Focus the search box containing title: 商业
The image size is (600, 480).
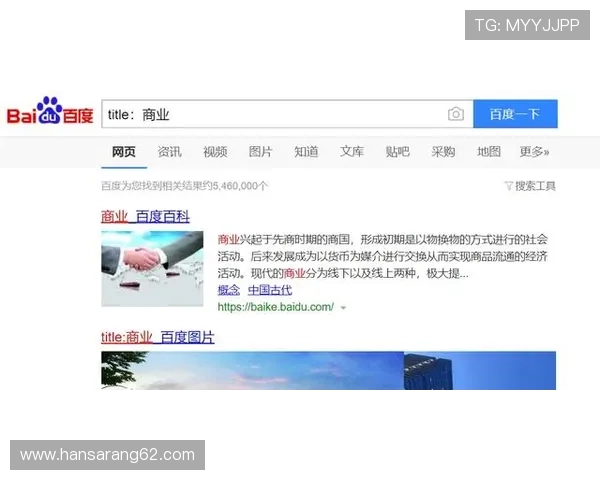click(x=287, y=114)
